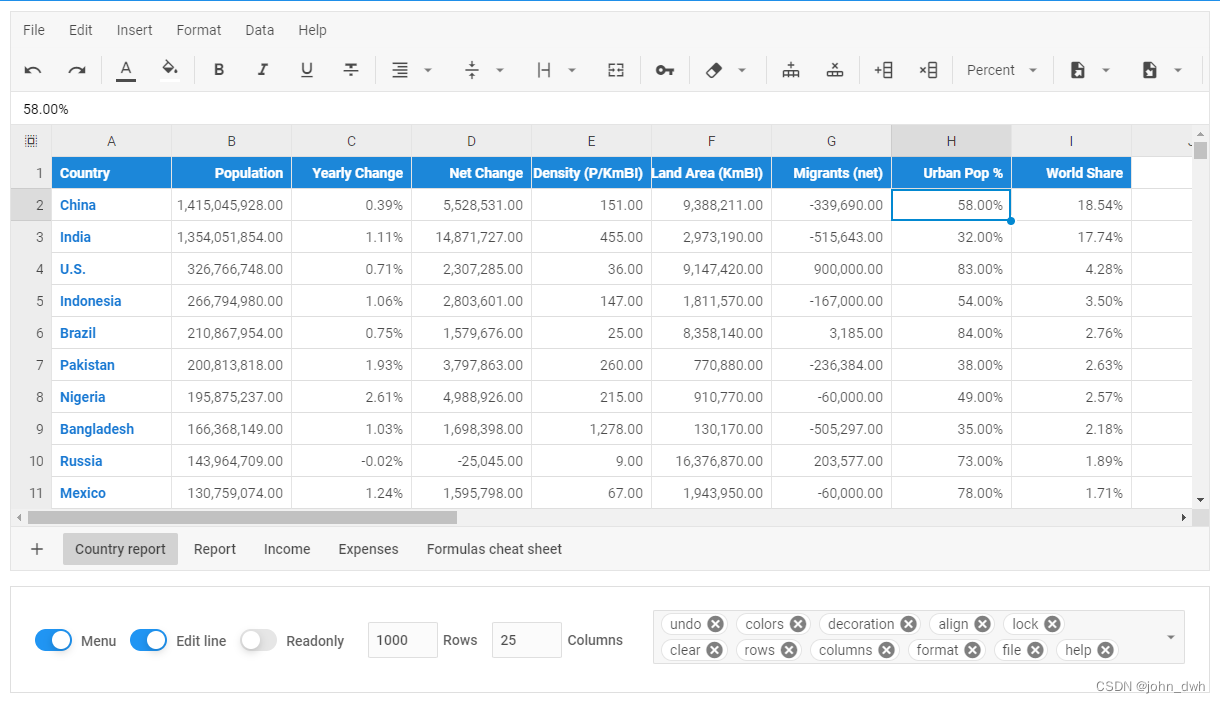Remove the decoration chip
1220x703 pixels.
click(x=908, y=623)
